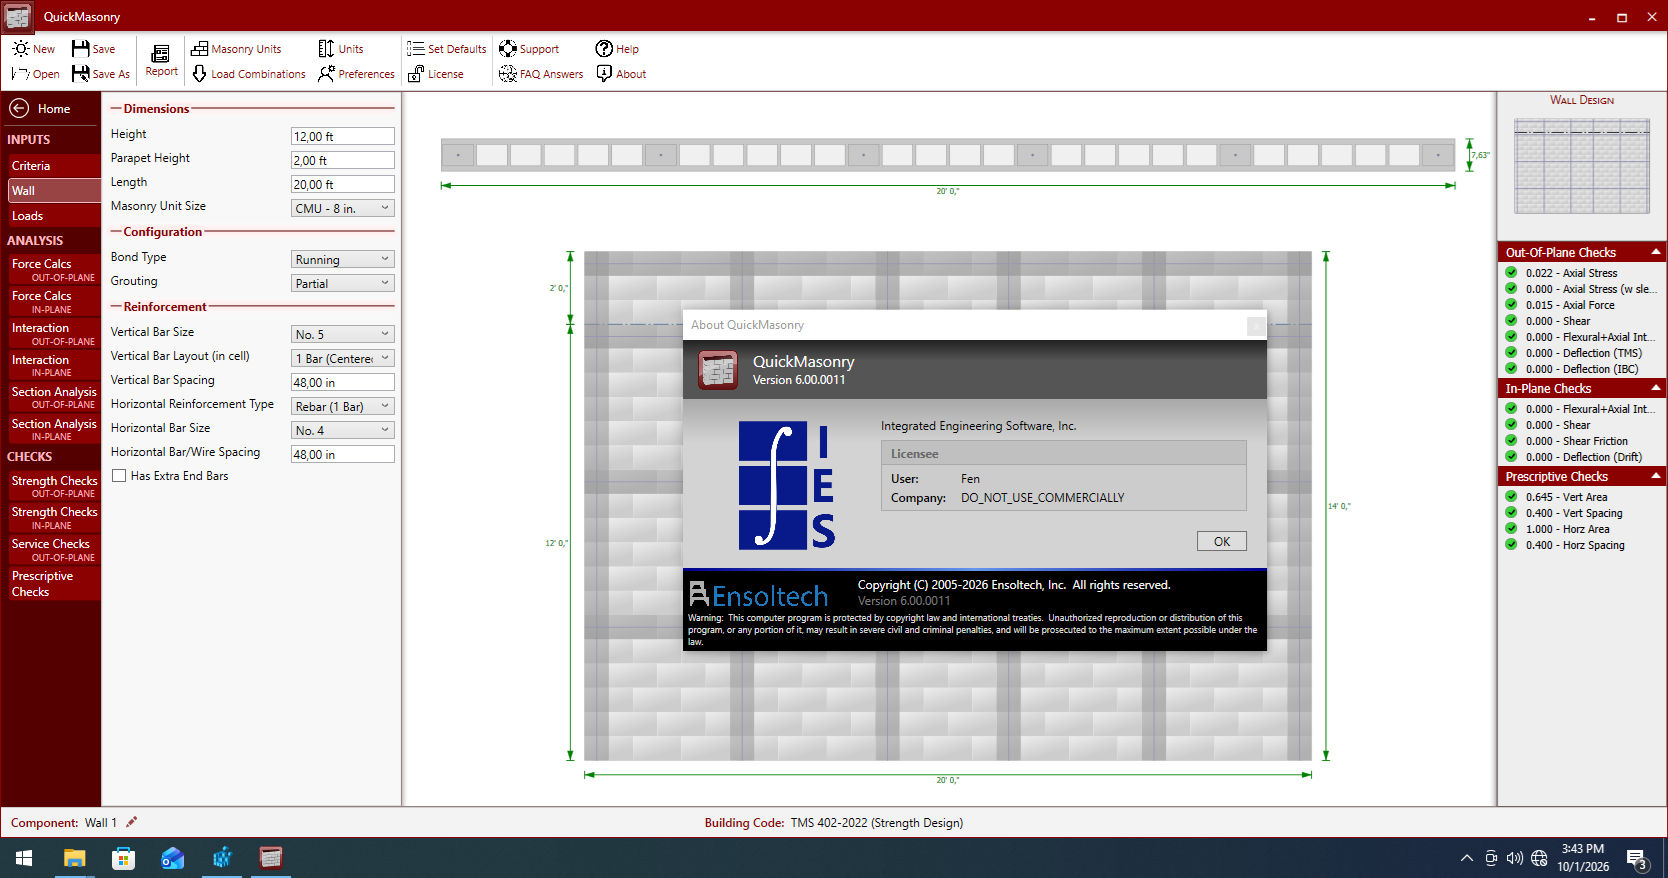Edit the Wall 1 component name with the pencil

point(131,822)
